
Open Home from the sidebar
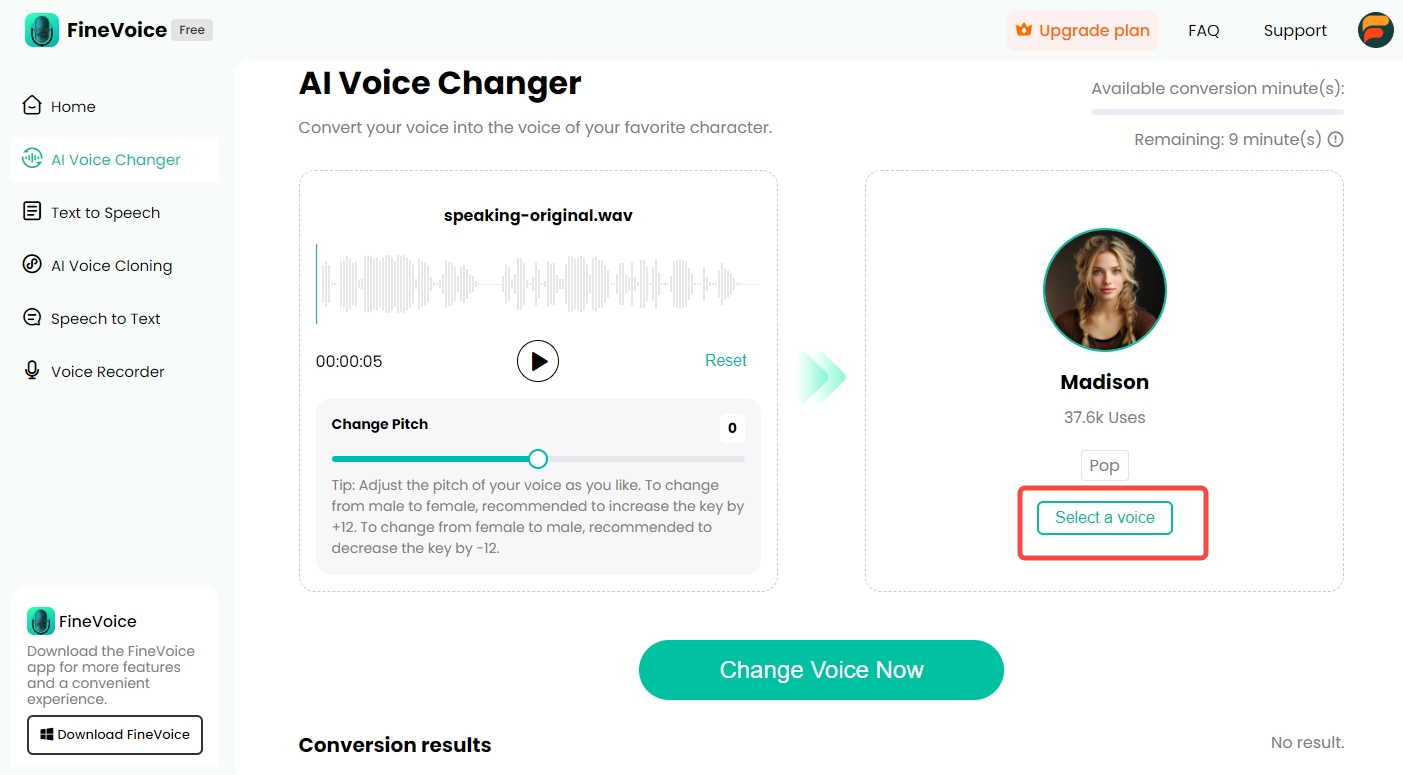tap(73, 107)
